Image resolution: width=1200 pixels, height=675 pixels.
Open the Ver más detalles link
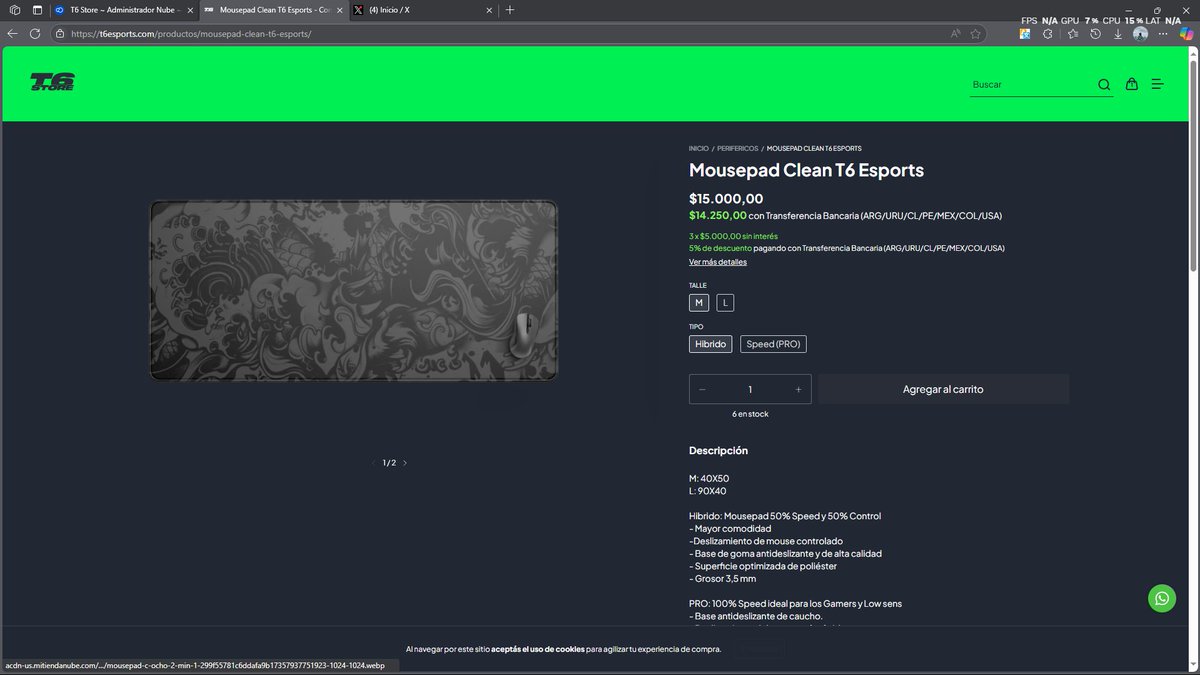pyautogui.click(x=718, y=262)
